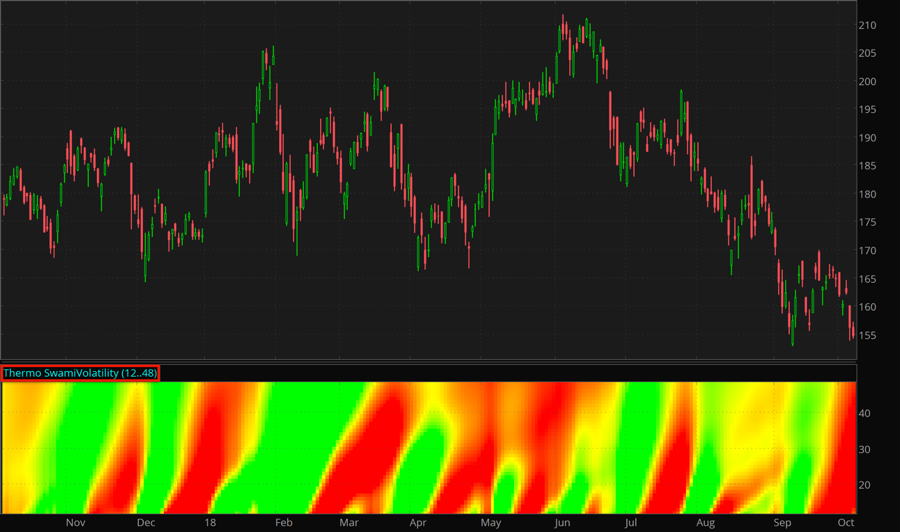900x532 pixels.
Task: Click the Jun label on time axis
Action: pyautogui.click(x=562, y=522)
